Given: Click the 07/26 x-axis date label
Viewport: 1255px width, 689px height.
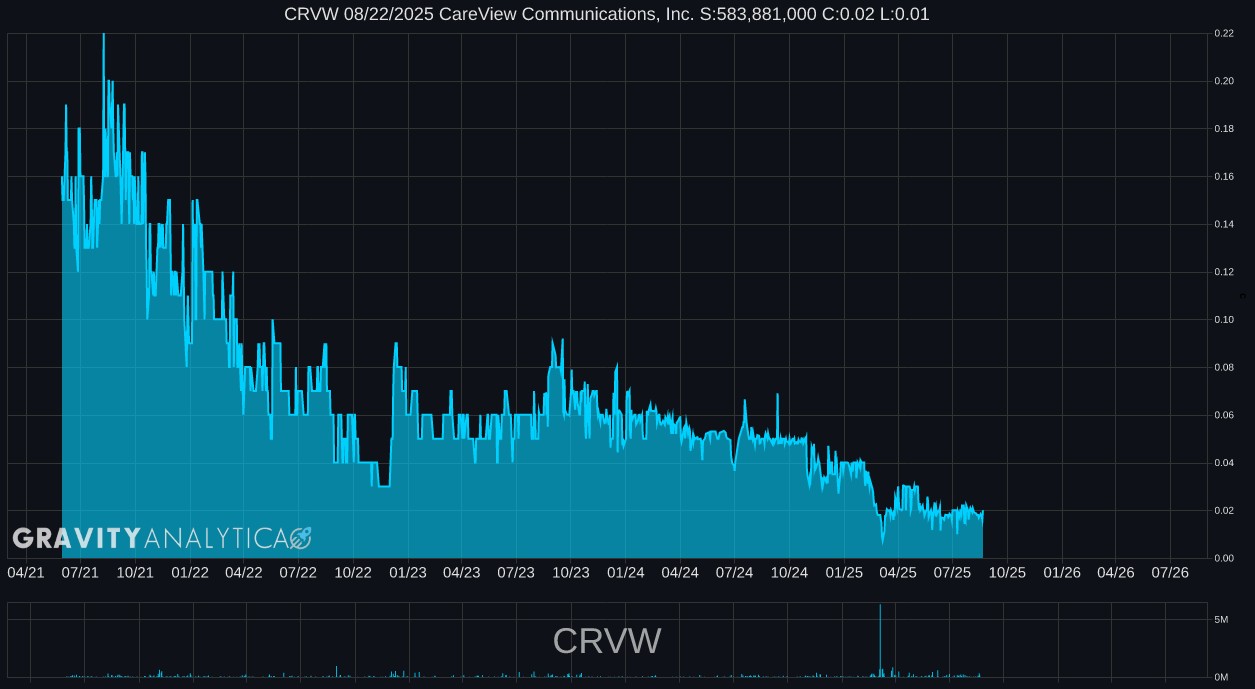Looking at the screenshot, I should click(x=1170, y=573).
